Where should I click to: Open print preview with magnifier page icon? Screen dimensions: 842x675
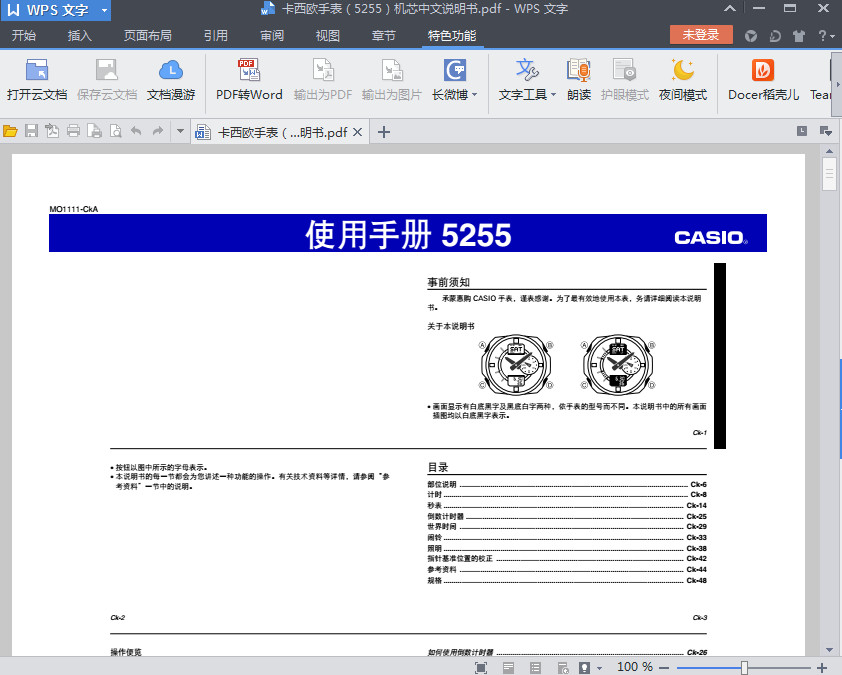click(x=115, y=131)
